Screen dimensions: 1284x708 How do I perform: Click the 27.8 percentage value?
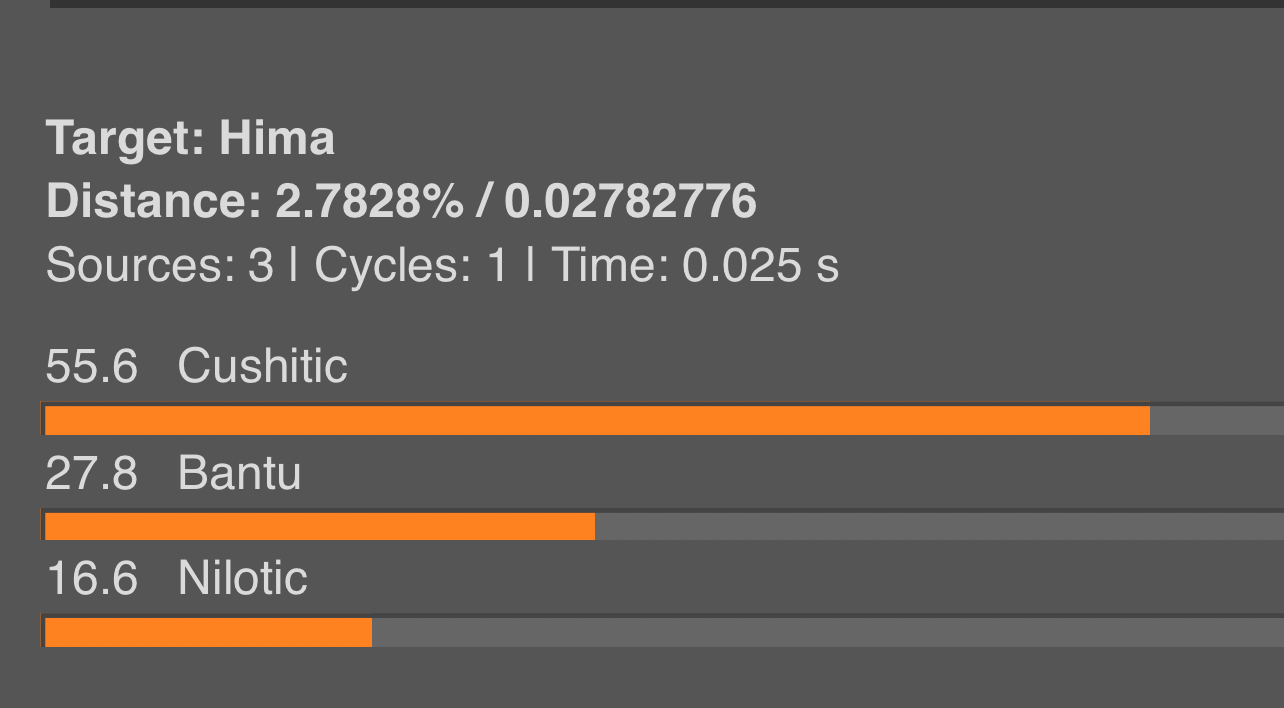point(91,472)
